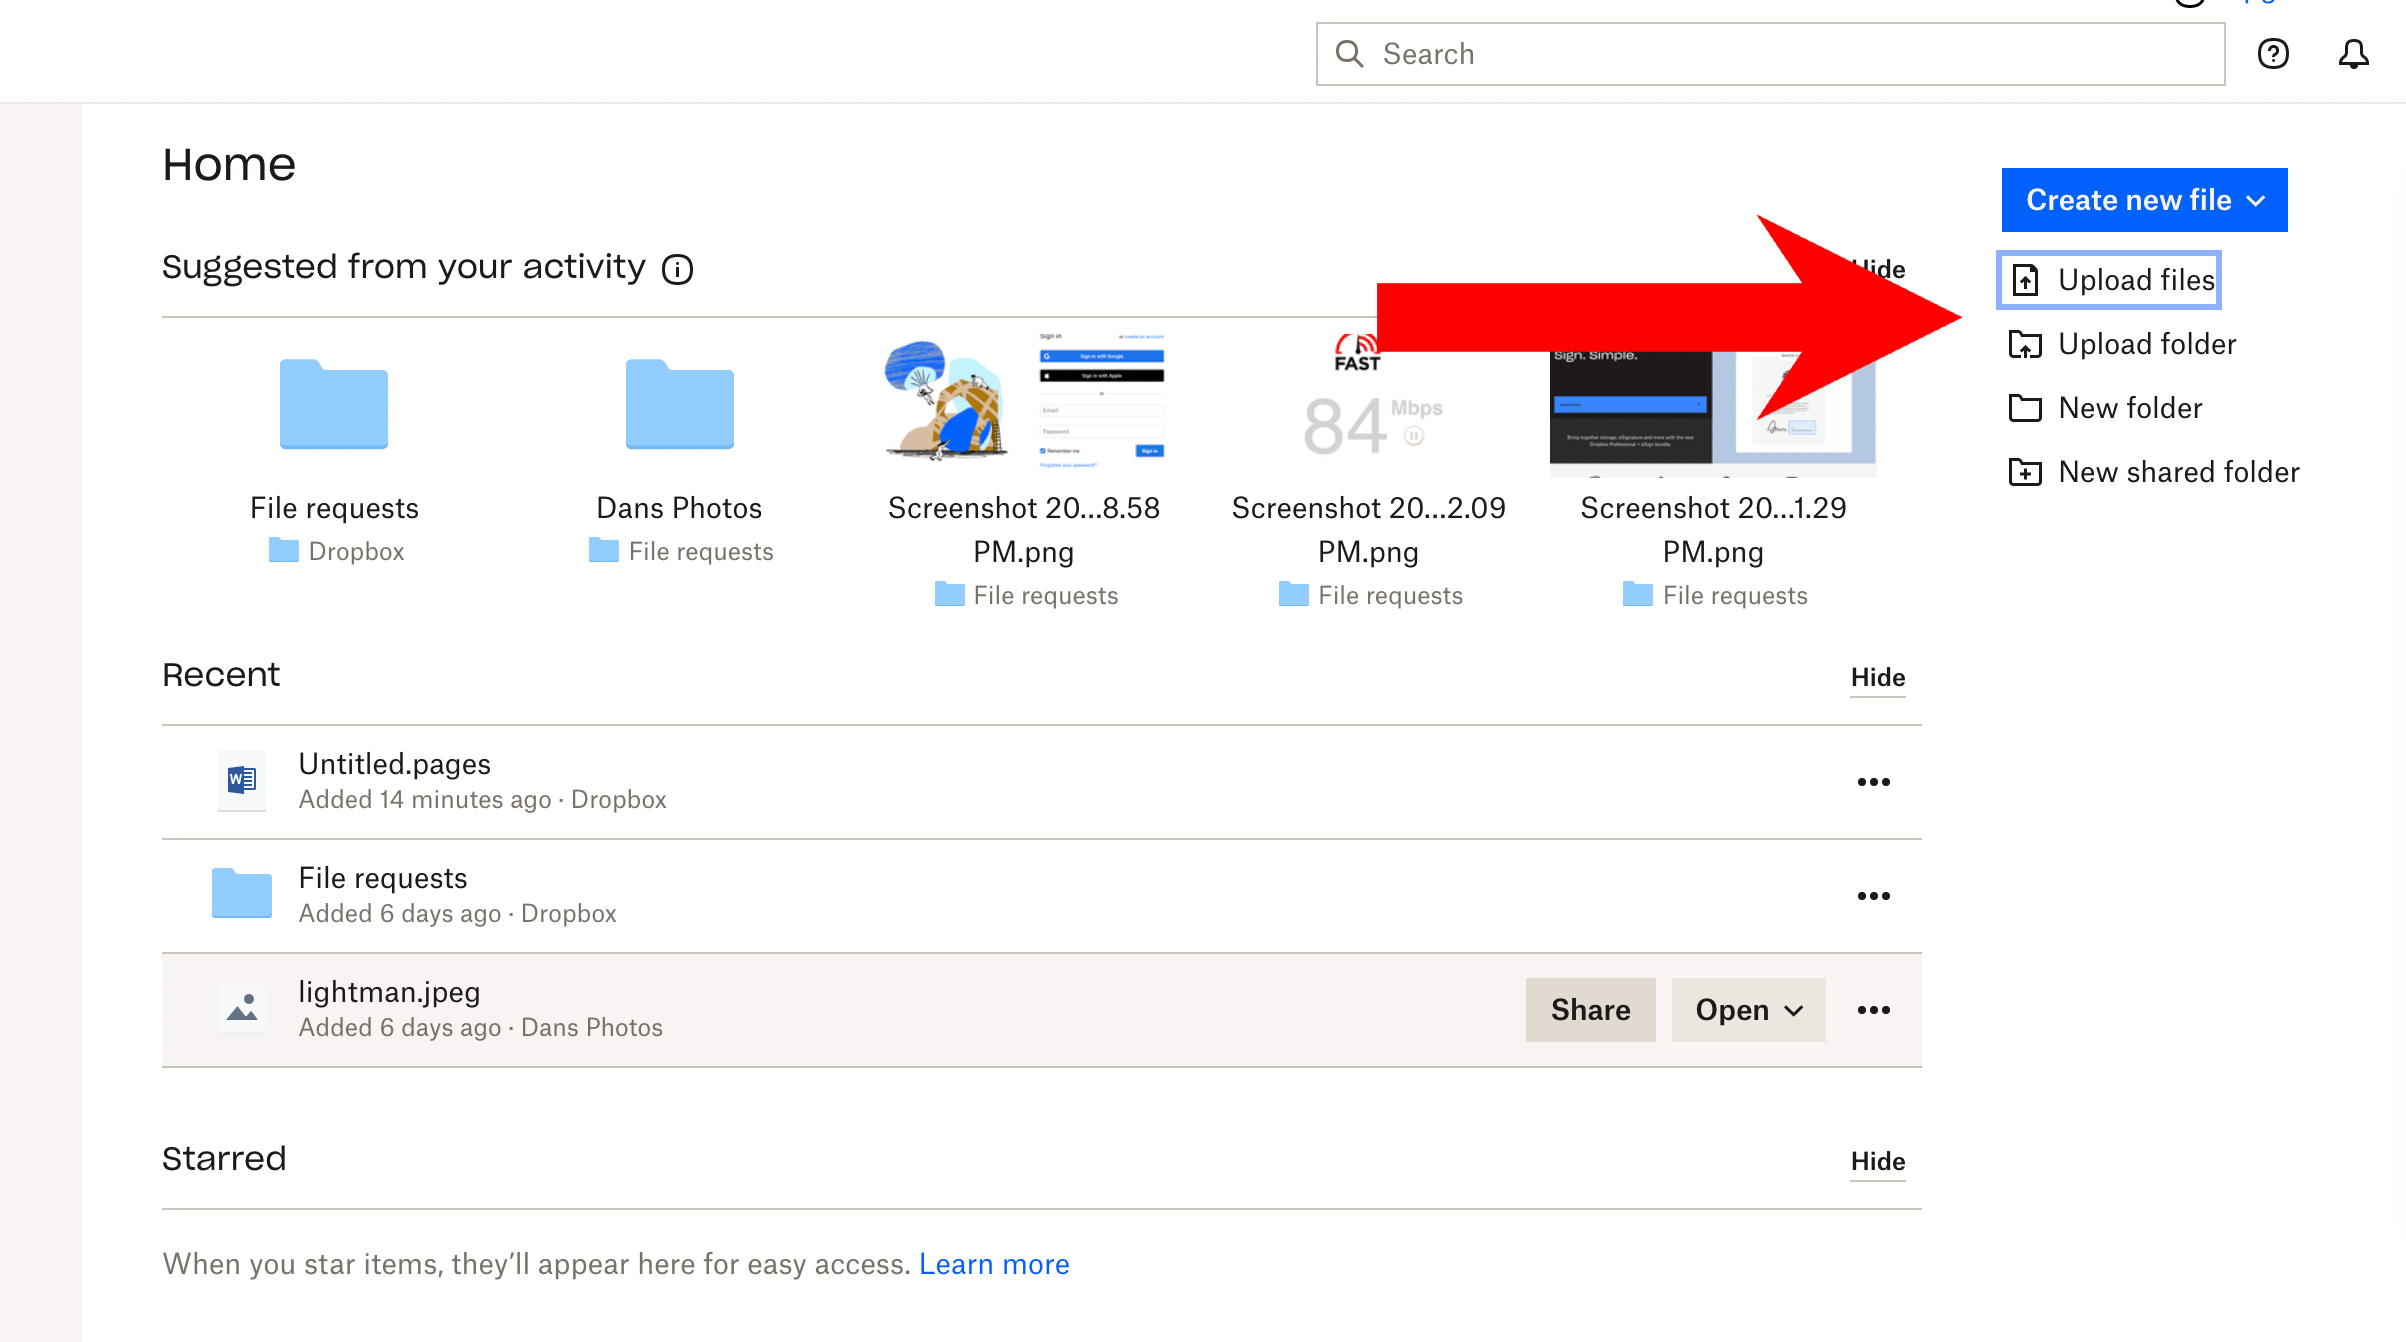Open more options for File requests row
The image size is (2406, 1342).
click(1873, 896)
